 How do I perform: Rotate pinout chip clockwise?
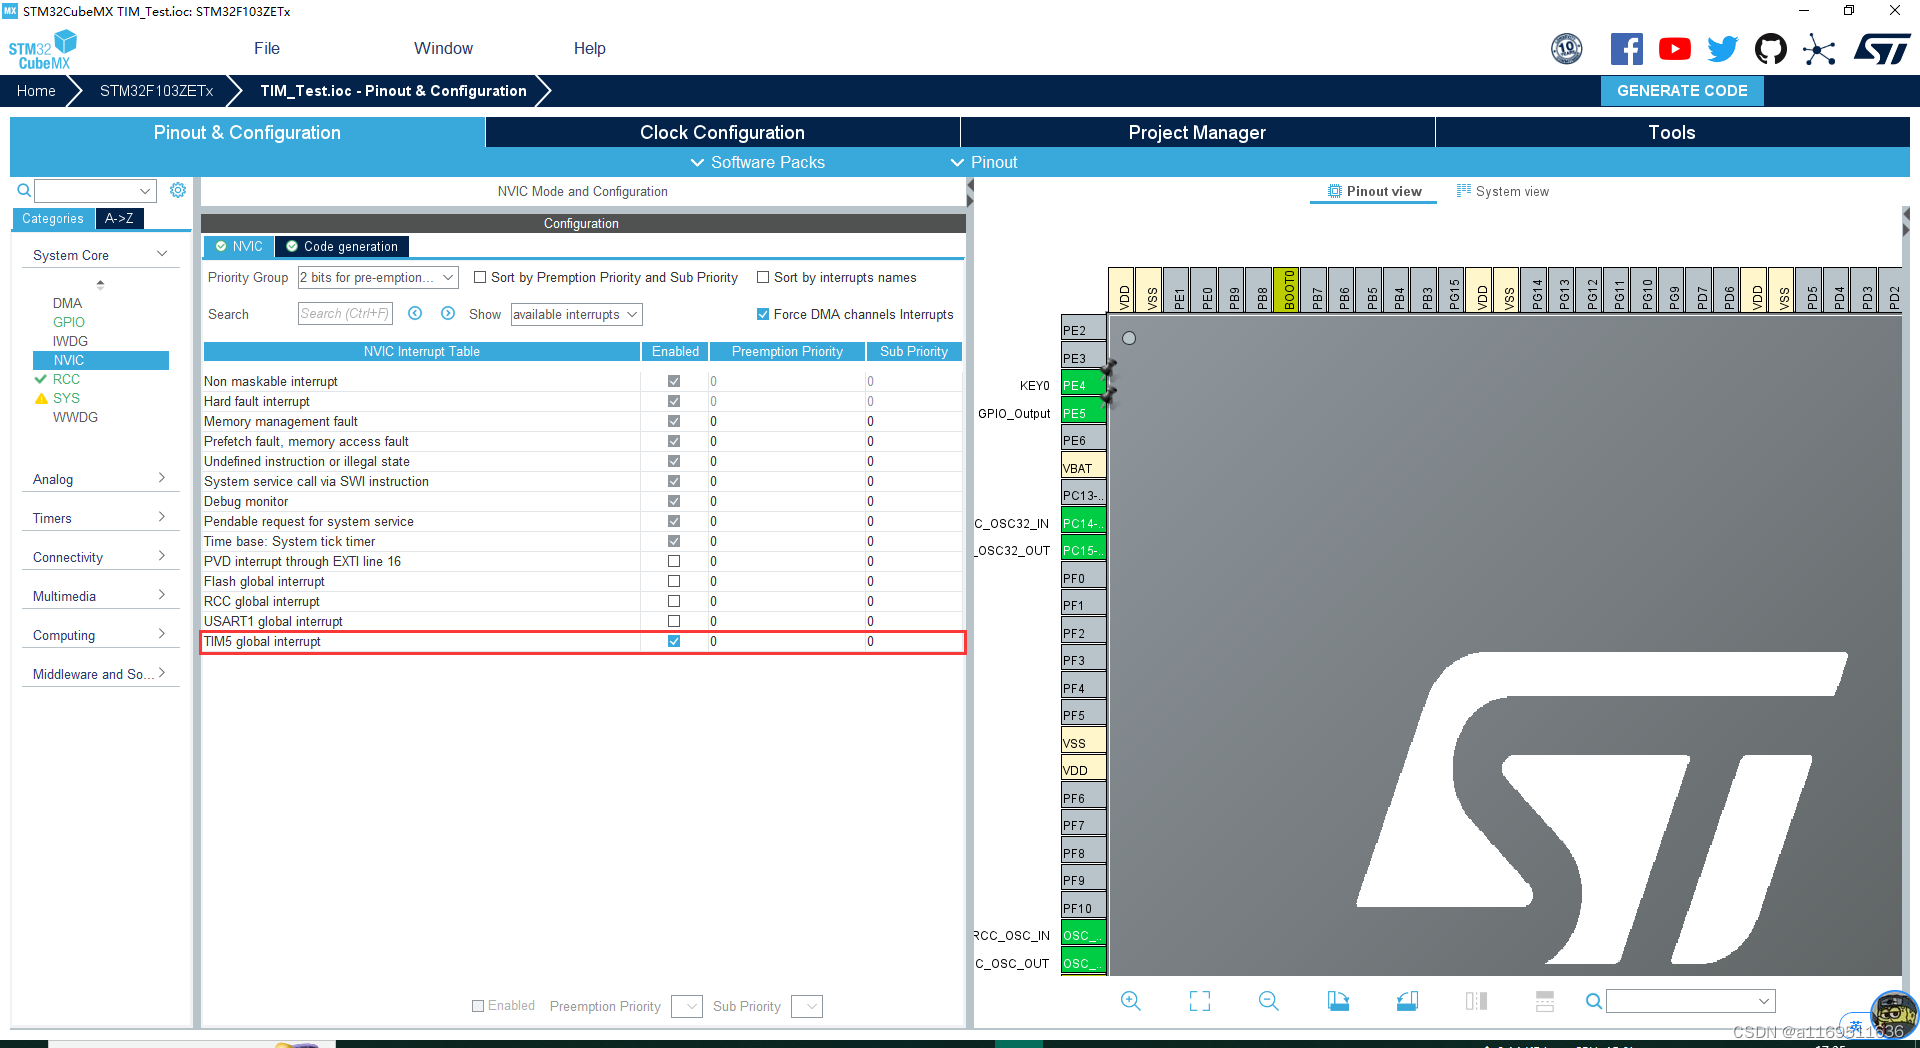(x=1338, y=1001)
